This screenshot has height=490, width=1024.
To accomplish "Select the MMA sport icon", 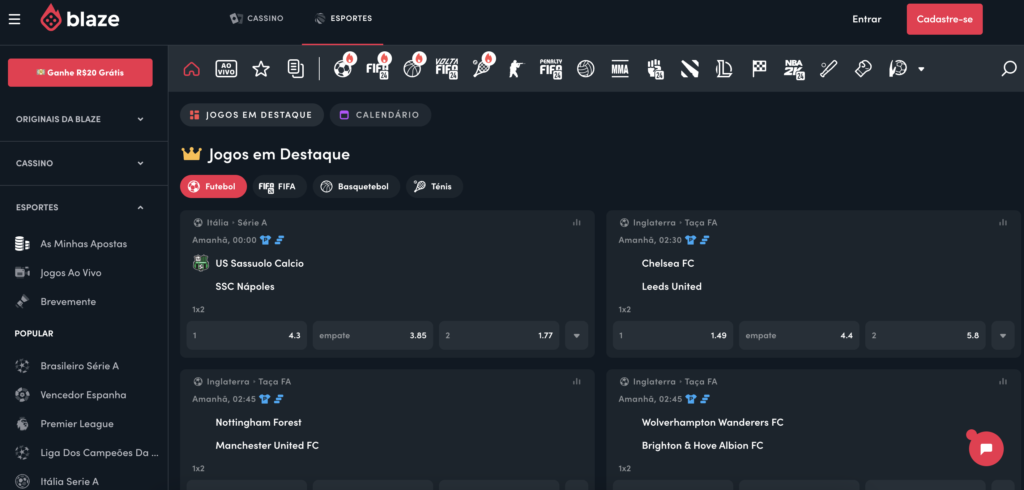I will point(620,69).
